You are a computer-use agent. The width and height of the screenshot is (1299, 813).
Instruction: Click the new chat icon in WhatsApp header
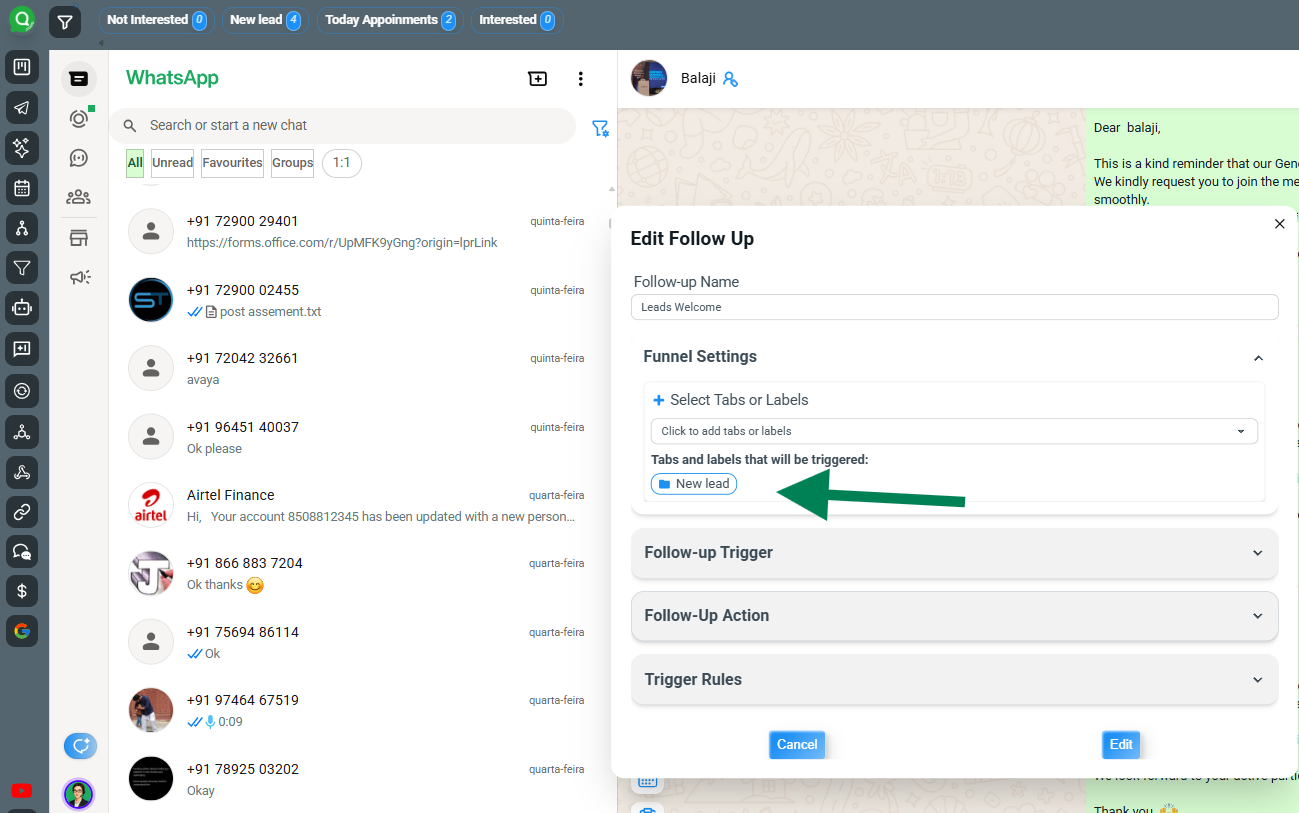point(538,79)
